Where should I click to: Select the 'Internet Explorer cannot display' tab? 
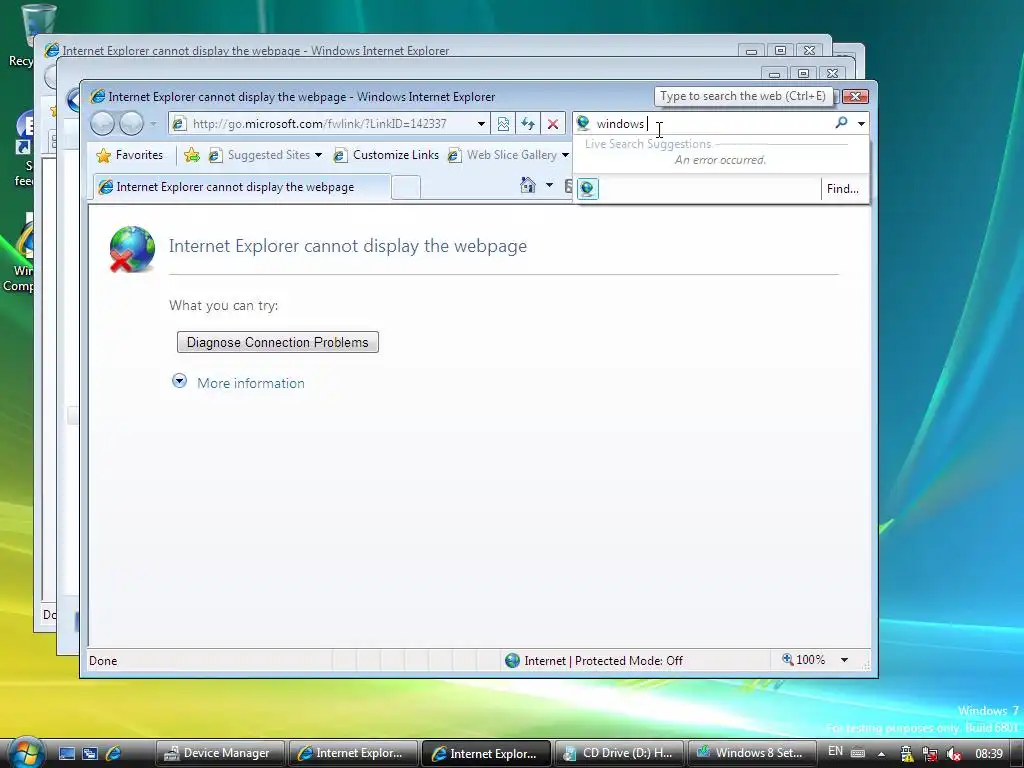[x=242, y=187]
